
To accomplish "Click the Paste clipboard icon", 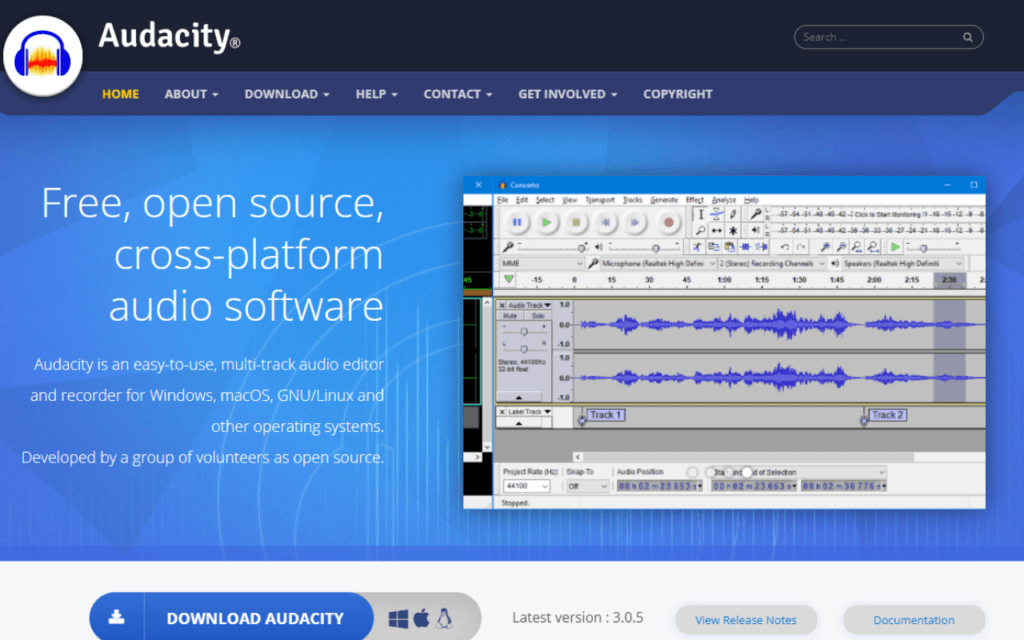I will (729, 247).
